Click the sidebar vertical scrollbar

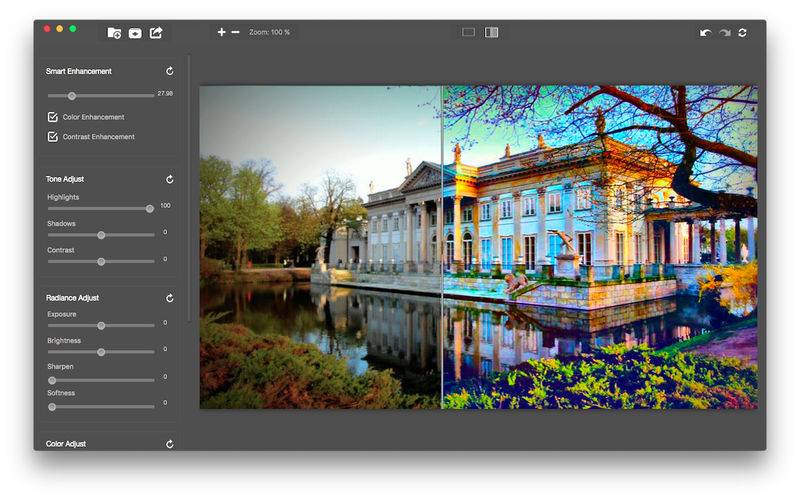point(189,189)
